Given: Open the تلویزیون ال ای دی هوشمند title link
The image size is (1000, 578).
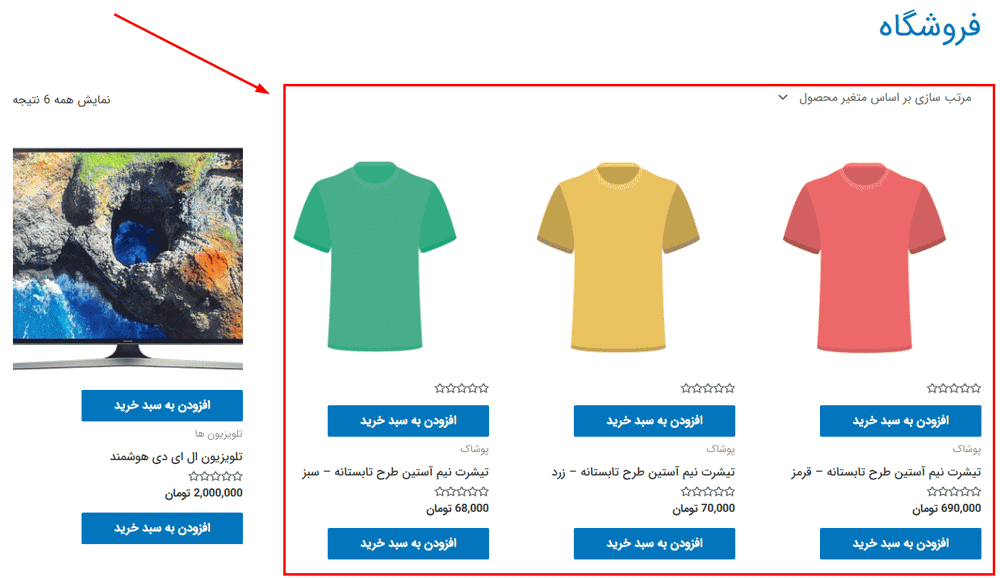Looking at the screenshot, I should (176, 457).
